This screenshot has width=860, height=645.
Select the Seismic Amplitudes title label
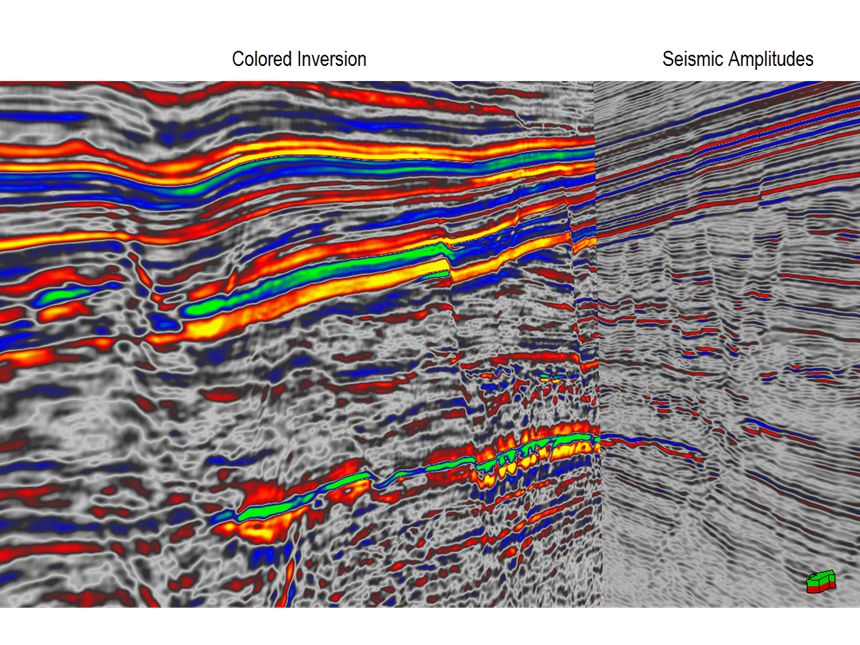737,59
